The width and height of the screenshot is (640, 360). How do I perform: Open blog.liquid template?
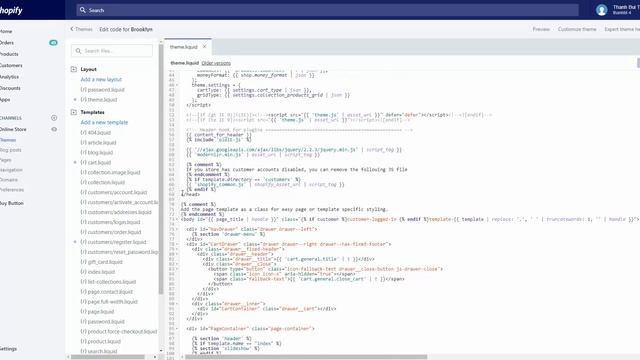coord(97,153)
